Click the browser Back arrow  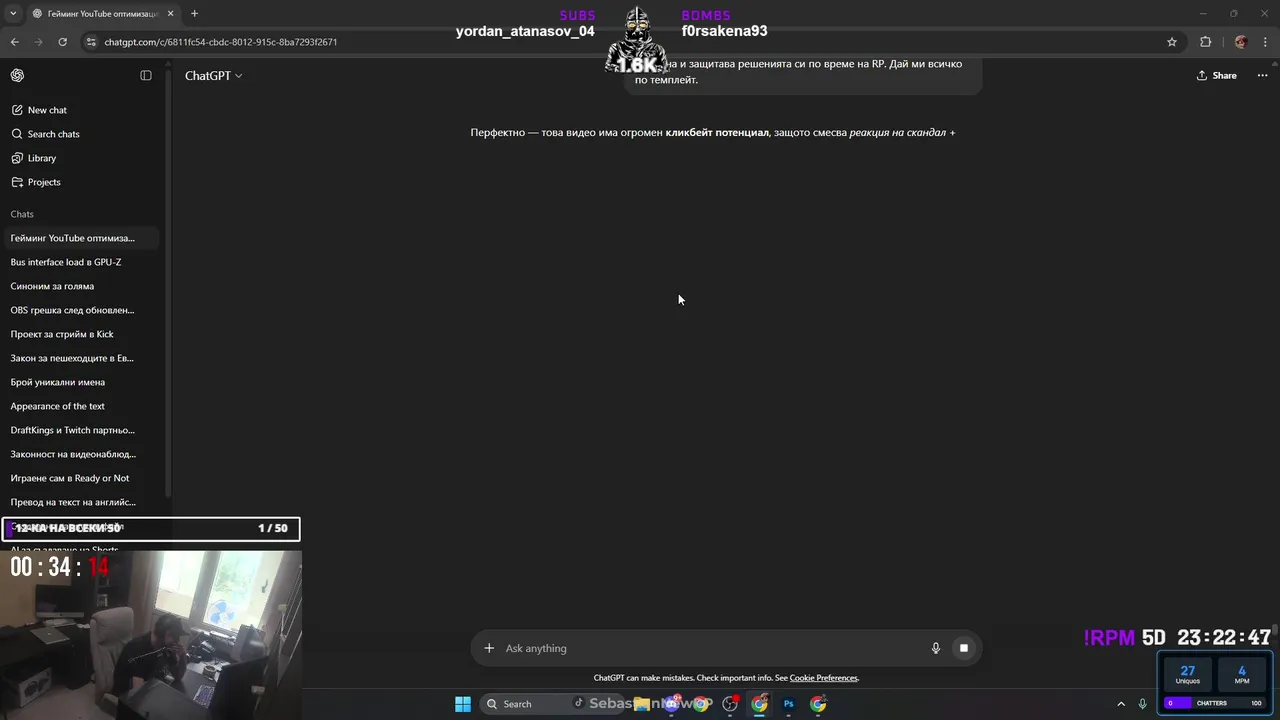pyautogui.click(x=14, y=42)
